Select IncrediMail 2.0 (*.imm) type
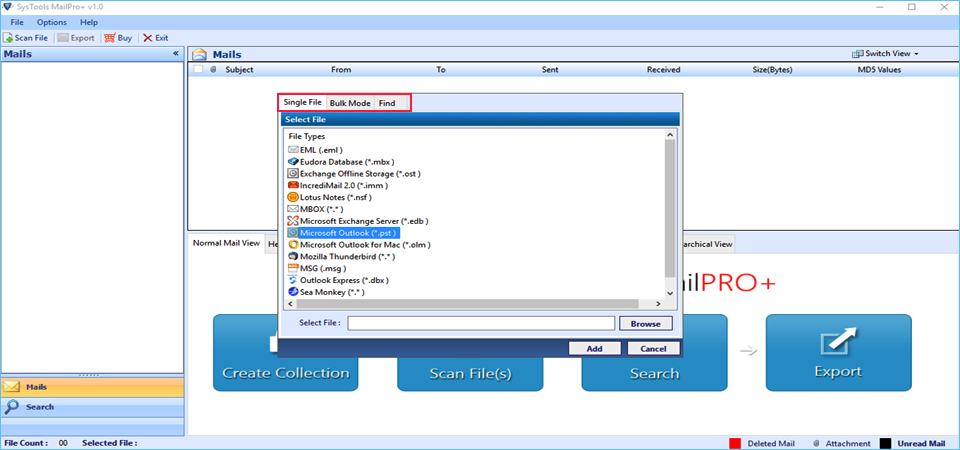The height and width of the screenshot is (450, 960). (x=337, y=186)
